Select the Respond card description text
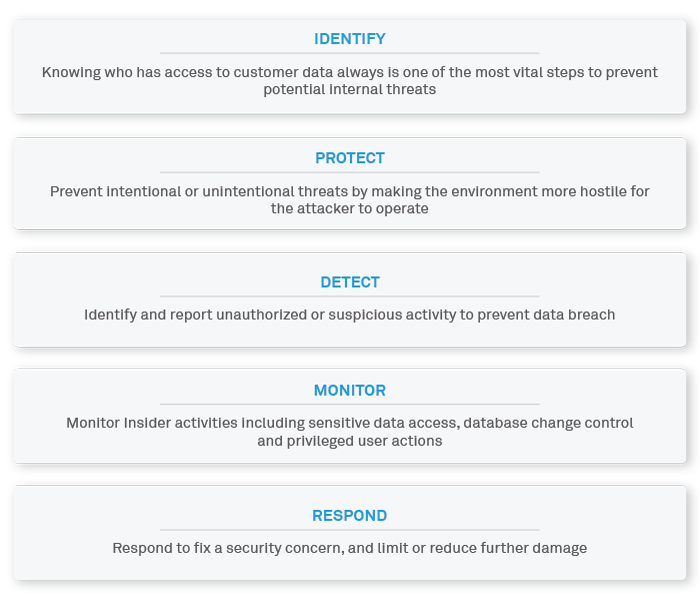Image resolution: width=700 pixels, height=599 pixels. click(349, 548)
